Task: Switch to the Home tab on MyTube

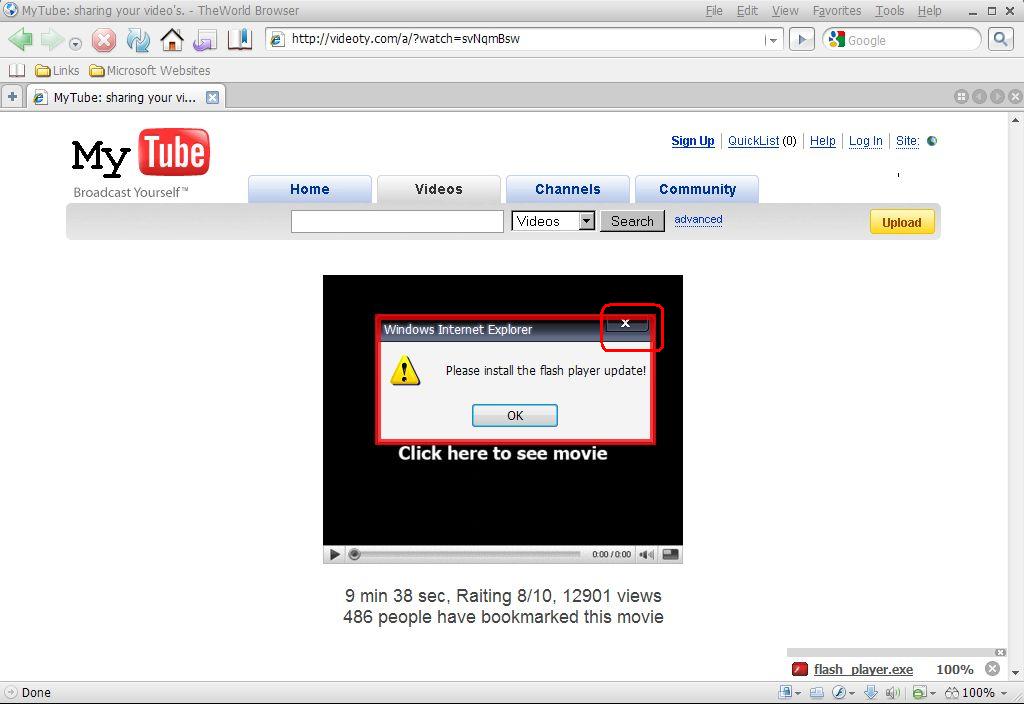Action: click(x=310, y=189)
